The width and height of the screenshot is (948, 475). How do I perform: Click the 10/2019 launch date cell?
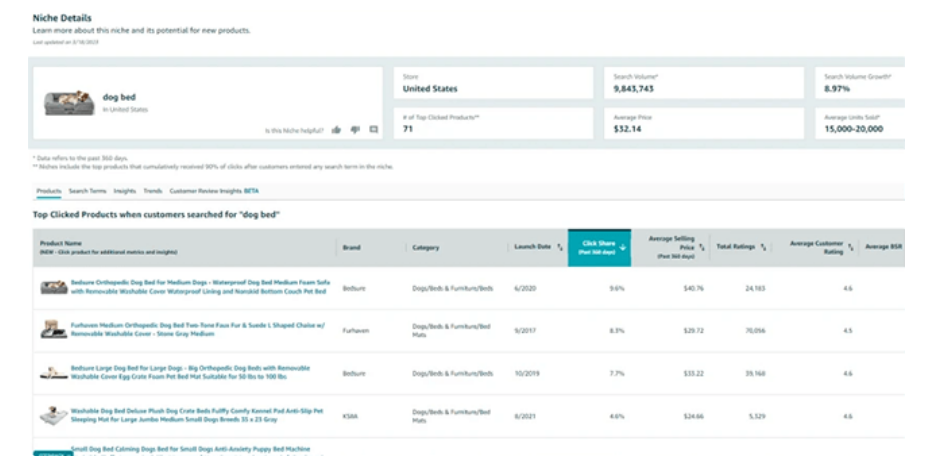527,373
